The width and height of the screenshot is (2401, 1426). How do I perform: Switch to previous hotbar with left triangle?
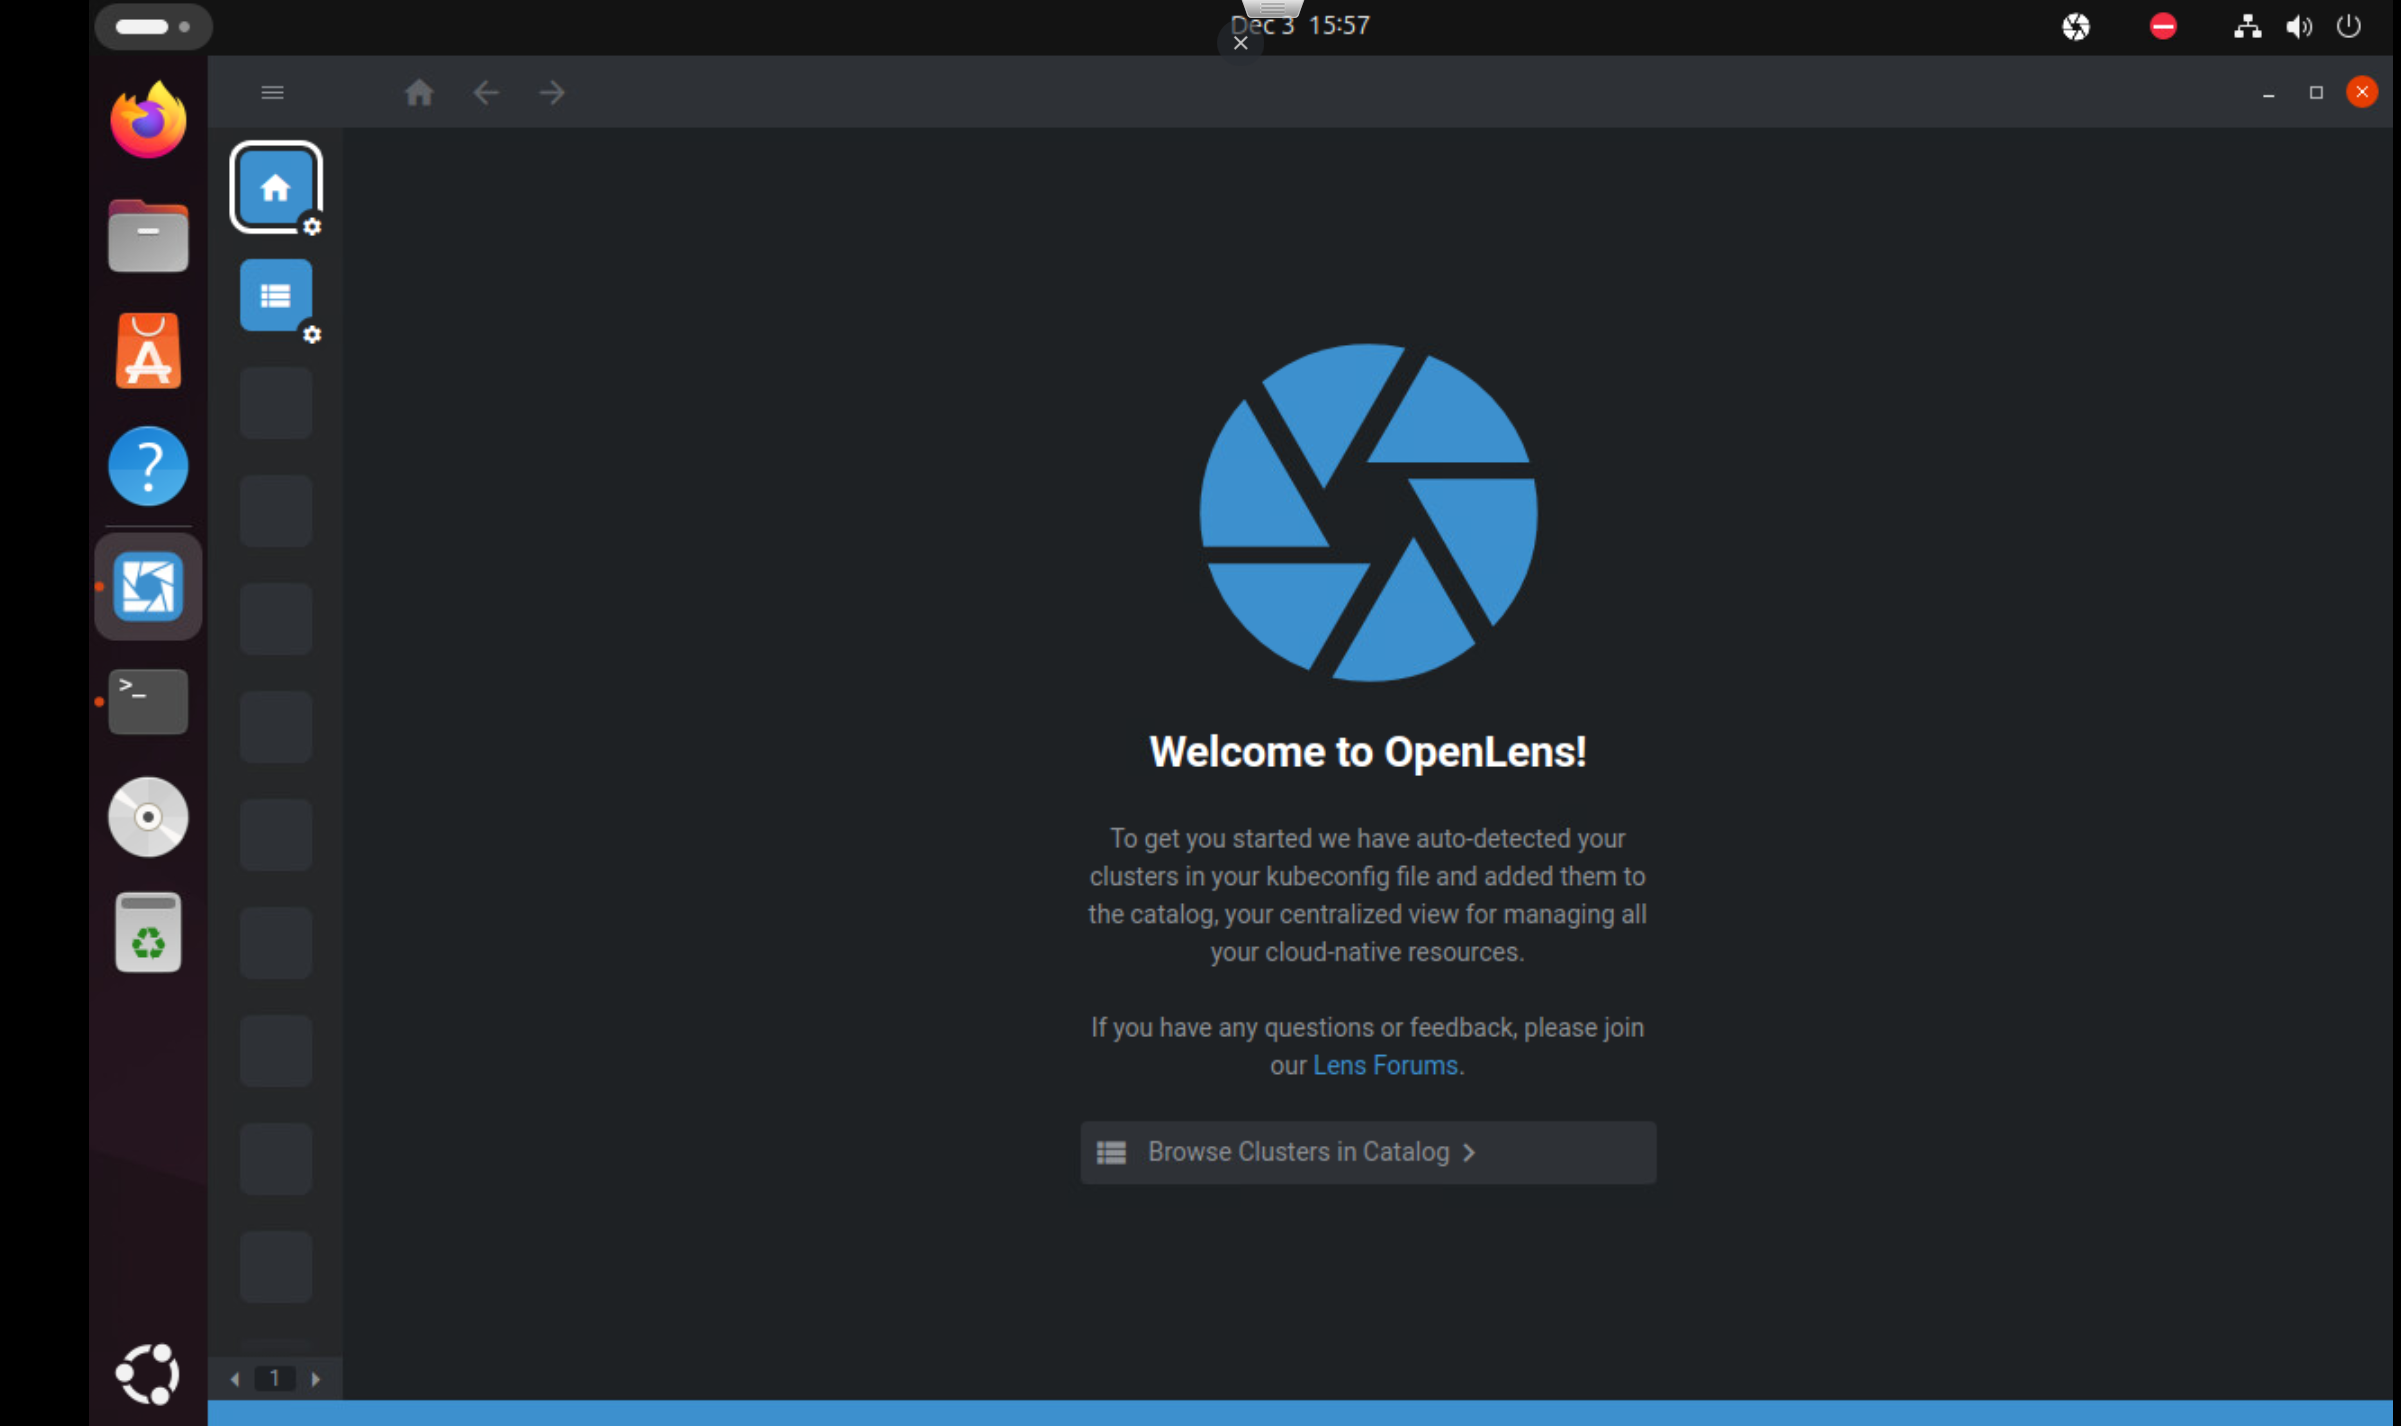click(235, 1379)
